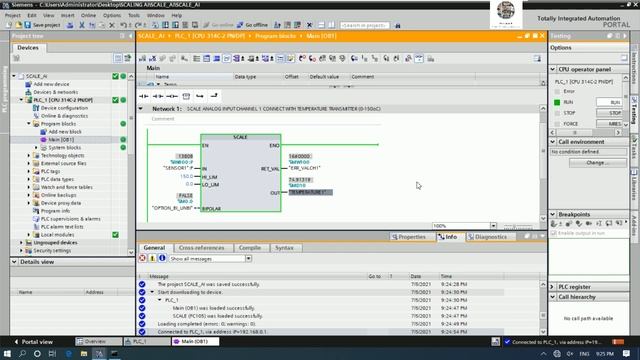Viewport: 640px width, 360px height.
Task: Click the Delete X icon in main toolbar
Action: [x=112, y=25]
